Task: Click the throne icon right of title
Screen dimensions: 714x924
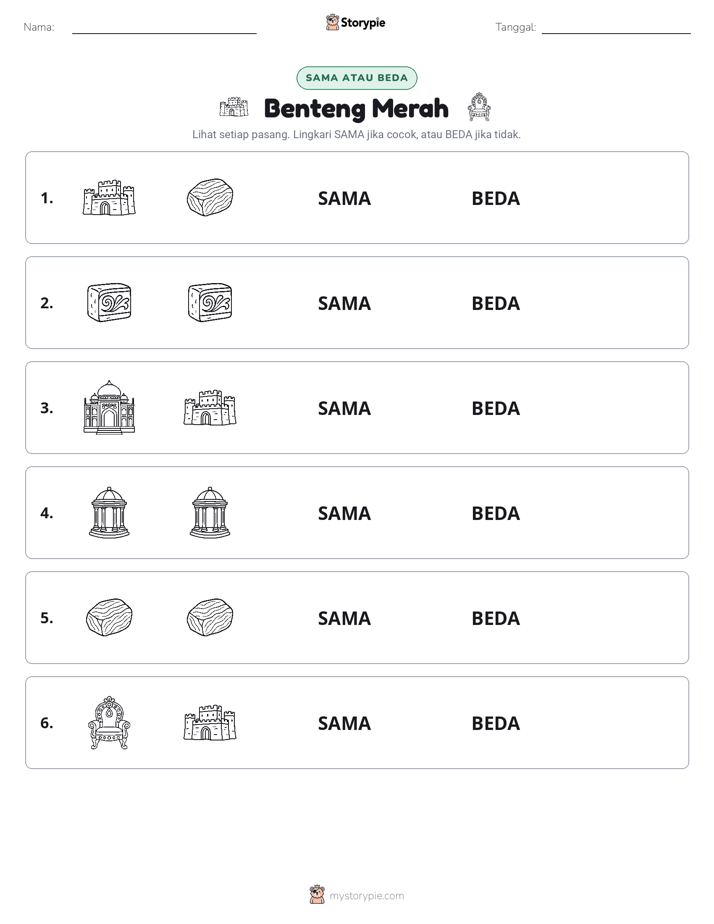Action: point(479,107)
